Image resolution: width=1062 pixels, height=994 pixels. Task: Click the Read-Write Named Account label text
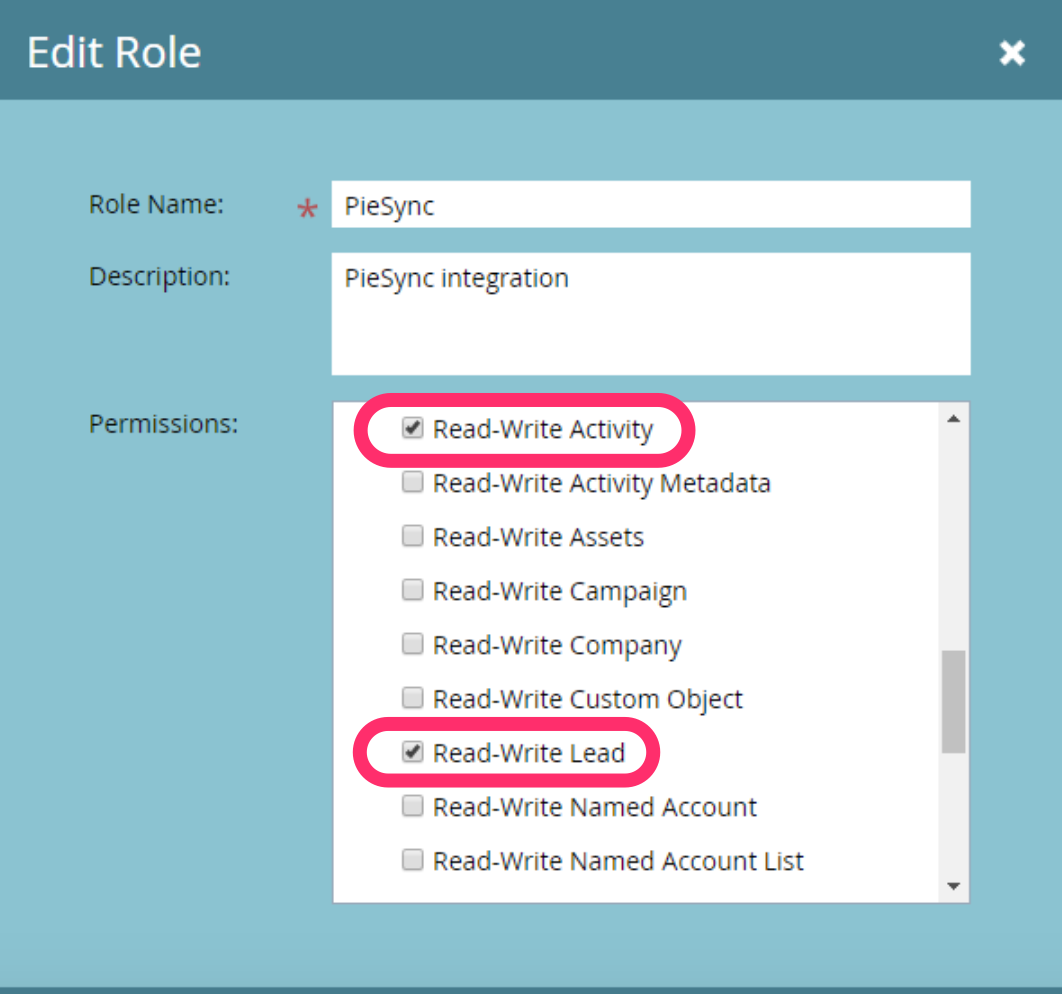(x=595, y=807)
